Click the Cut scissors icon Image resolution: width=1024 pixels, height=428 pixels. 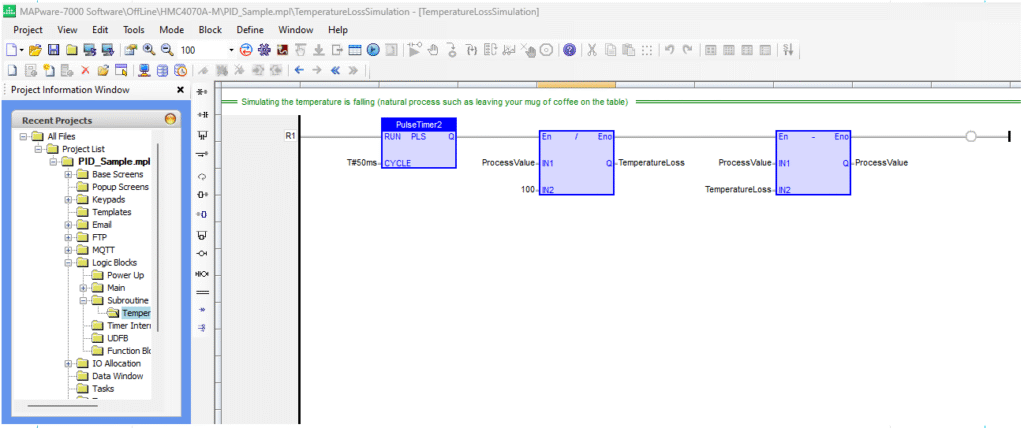pos(592,50)
